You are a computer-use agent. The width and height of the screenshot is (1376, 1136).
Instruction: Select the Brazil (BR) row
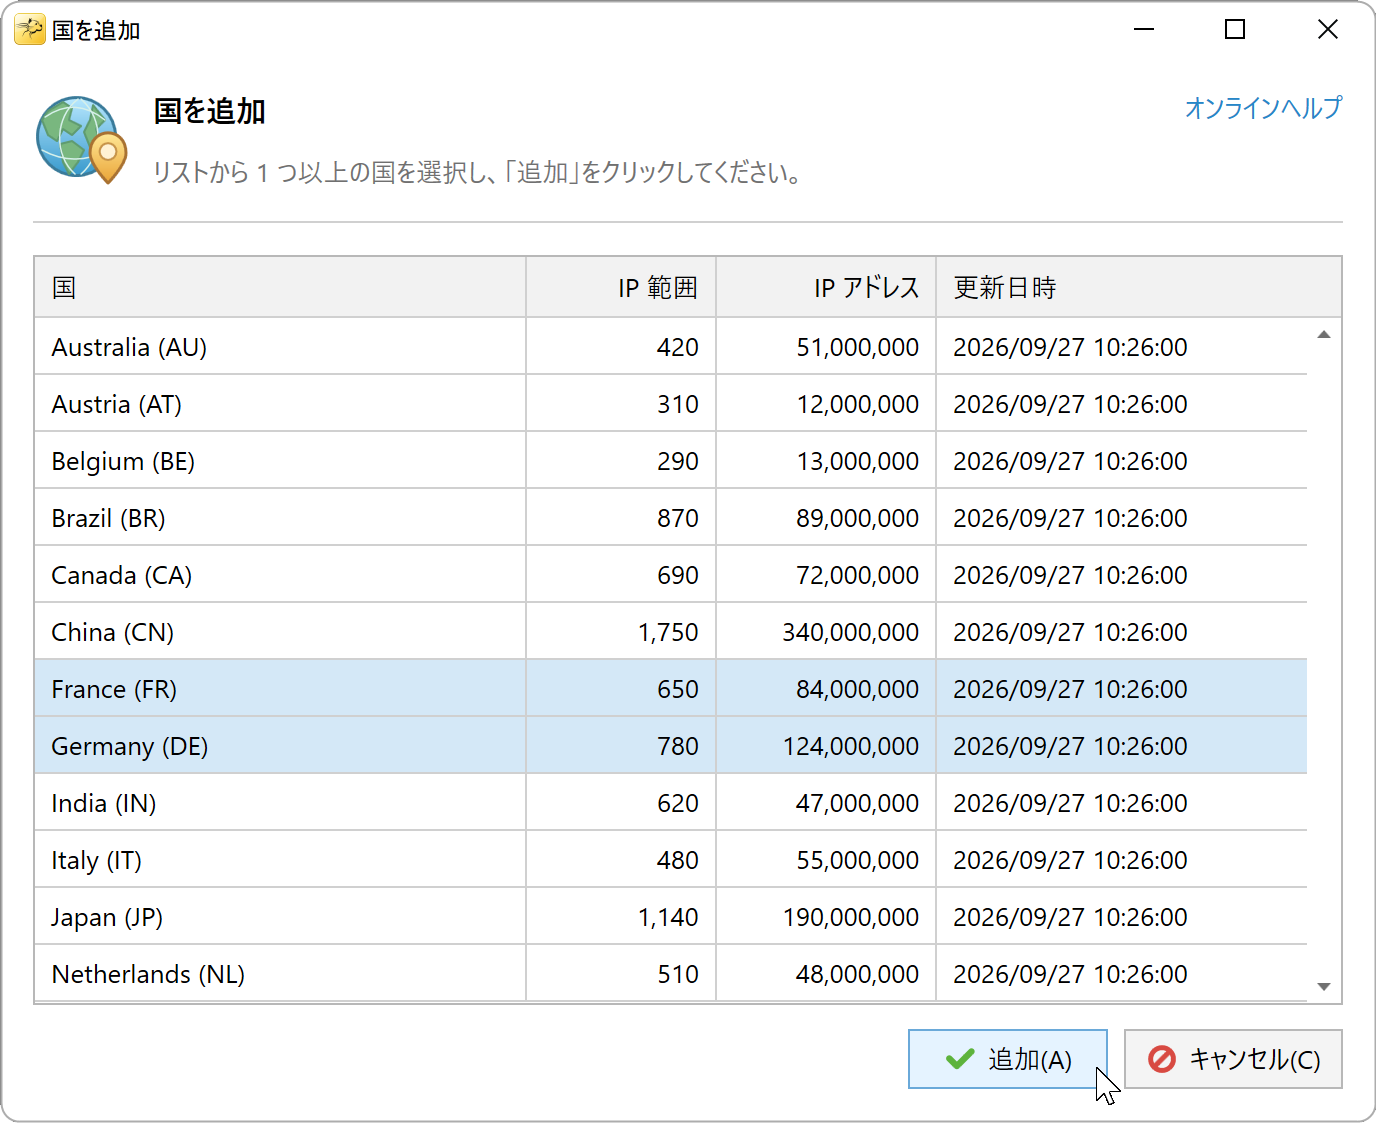point(671,518)
